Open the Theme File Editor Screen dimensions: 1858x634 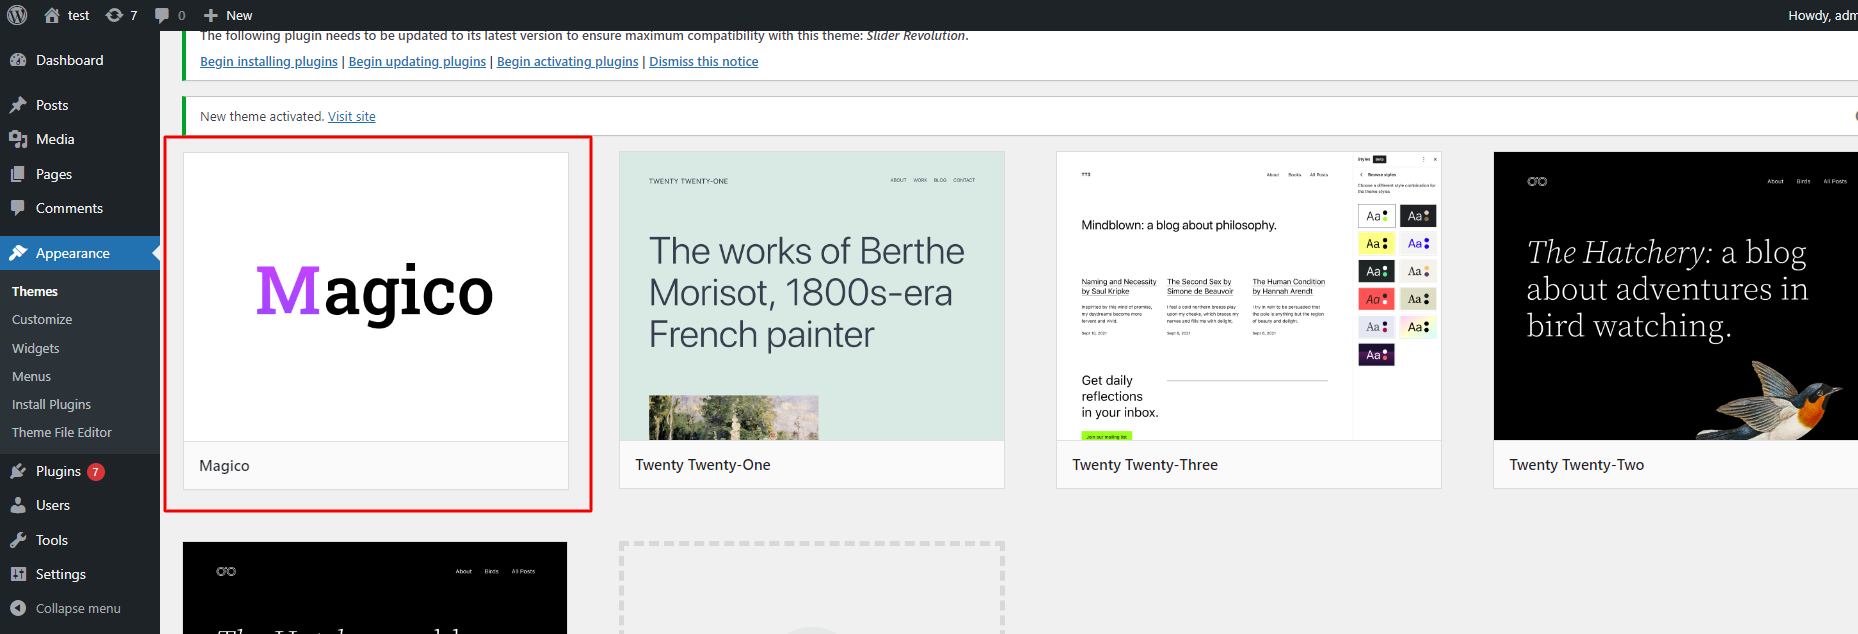click(62, 432)
